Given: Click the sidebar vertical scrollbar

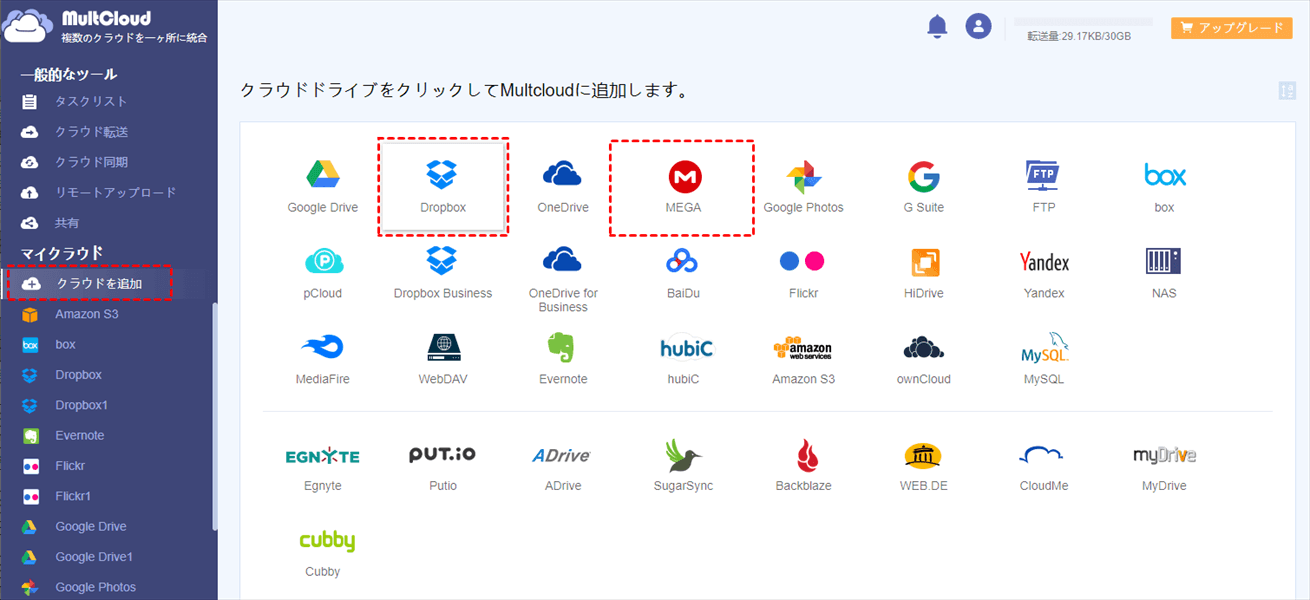Looking at the screenshot, I should [214, 415].
